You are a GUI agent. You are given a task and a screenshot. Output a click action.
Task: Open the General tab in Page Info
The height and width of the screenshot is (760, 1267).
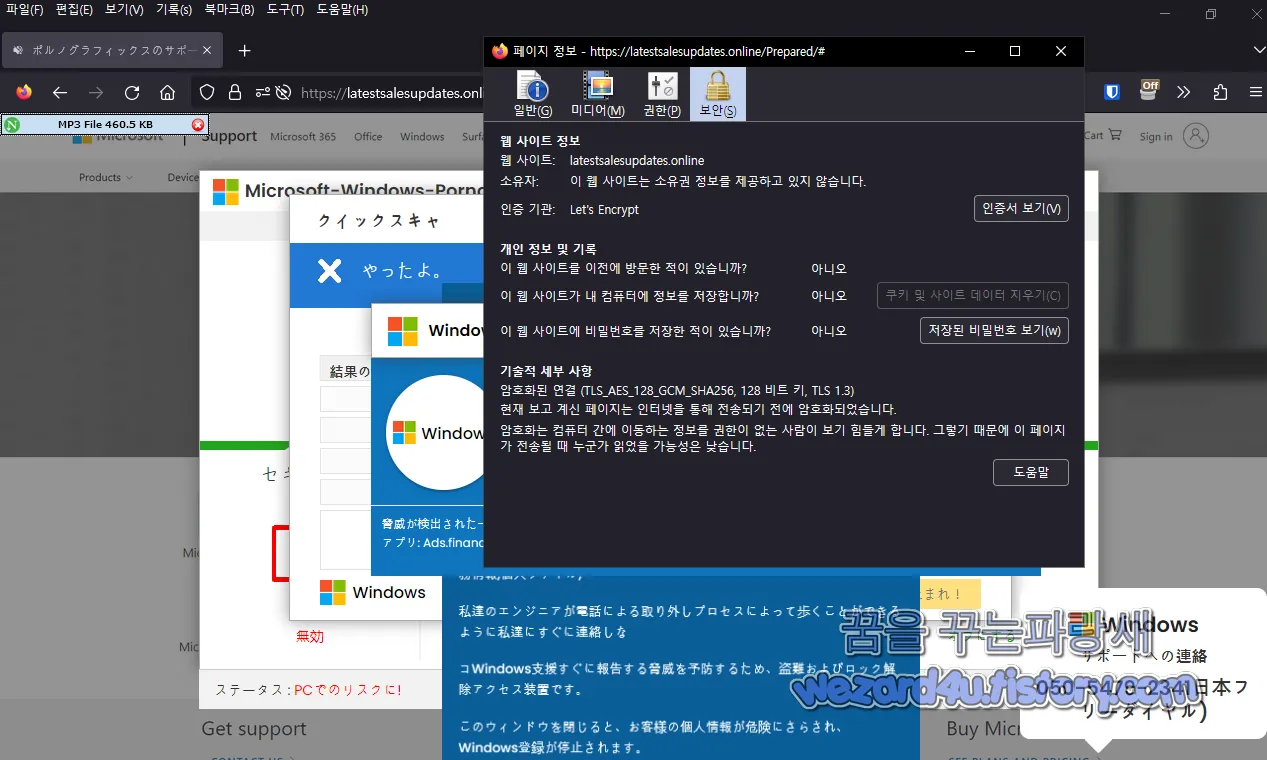pyautogui.click(x=533, y=95)
